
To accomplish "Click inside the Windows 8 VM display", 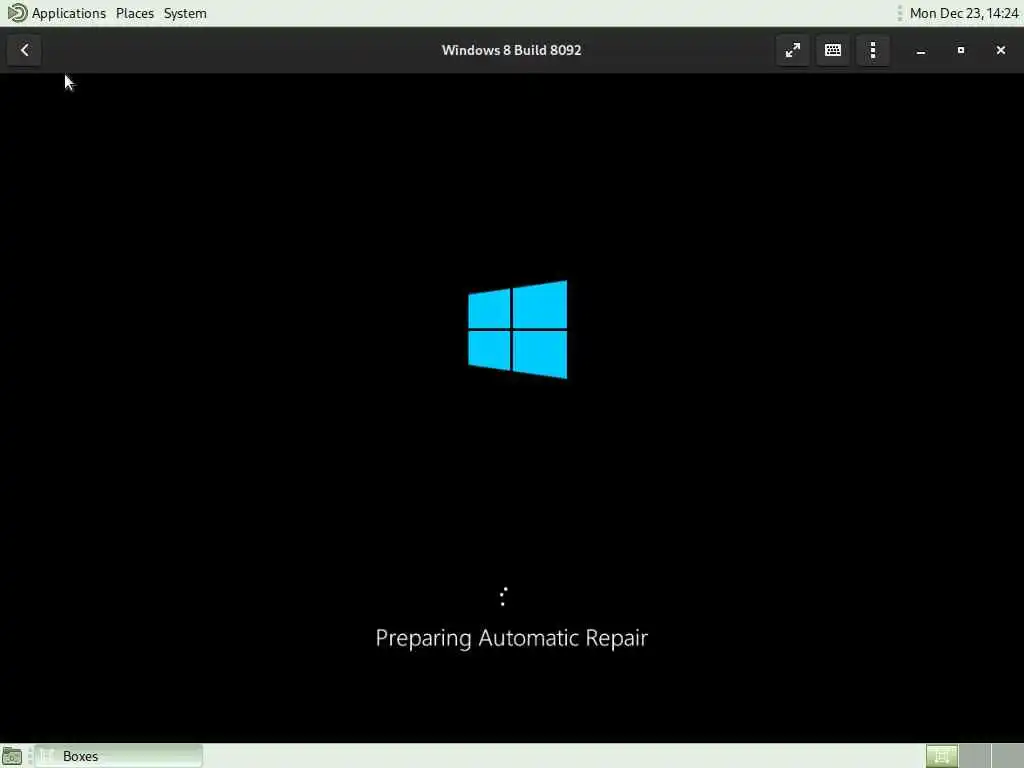I will point(512,408).
